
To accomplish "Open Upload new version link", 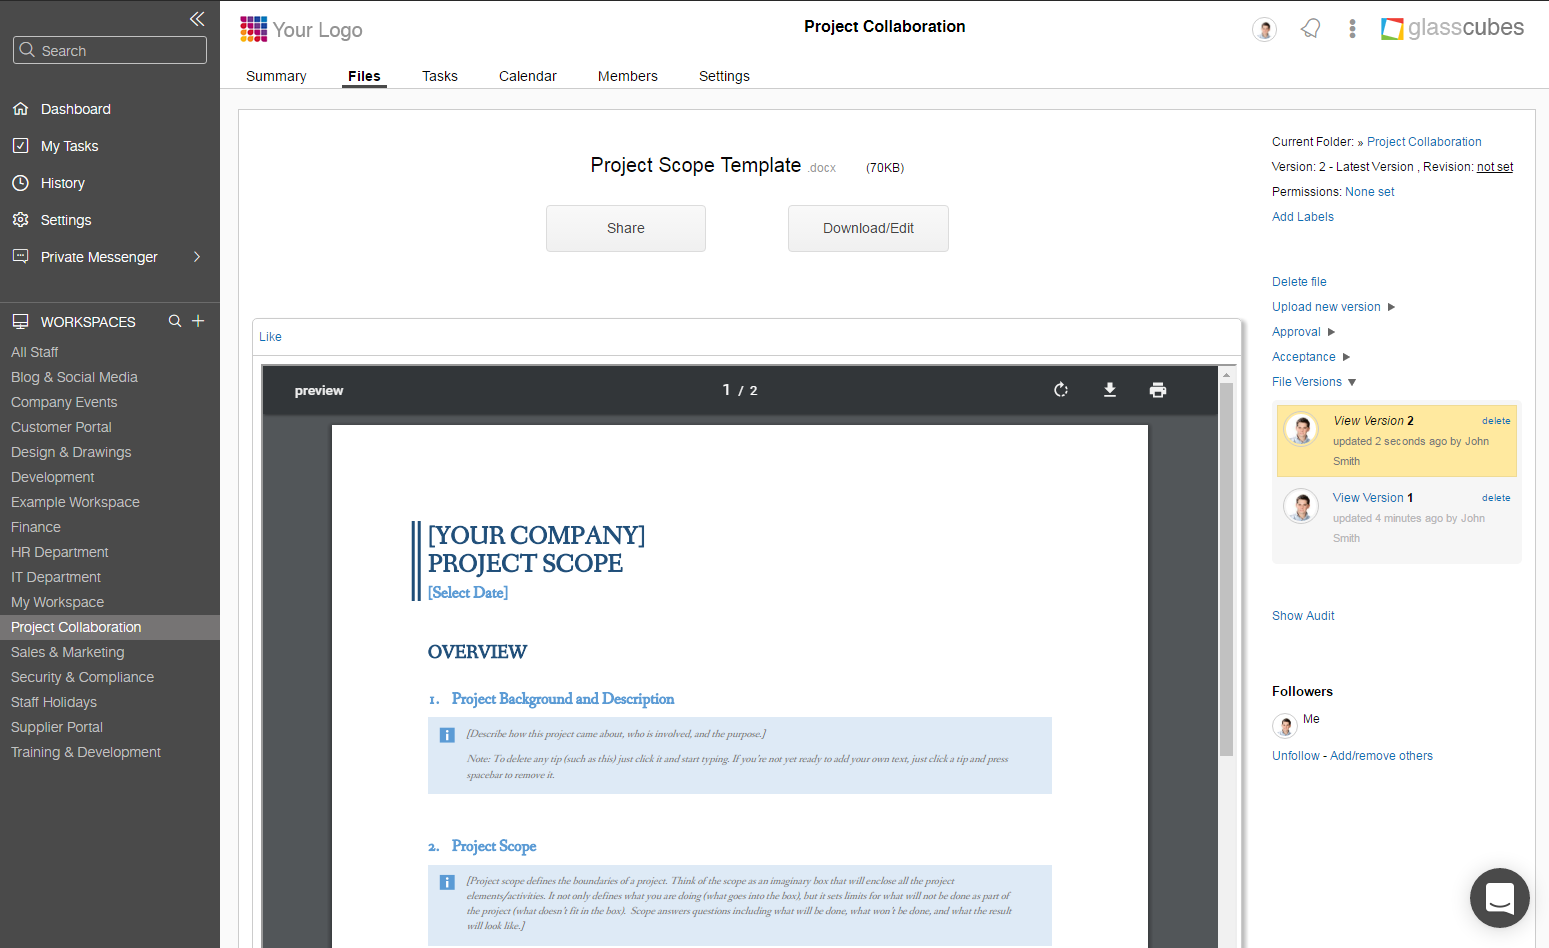I will point(1326,306).
